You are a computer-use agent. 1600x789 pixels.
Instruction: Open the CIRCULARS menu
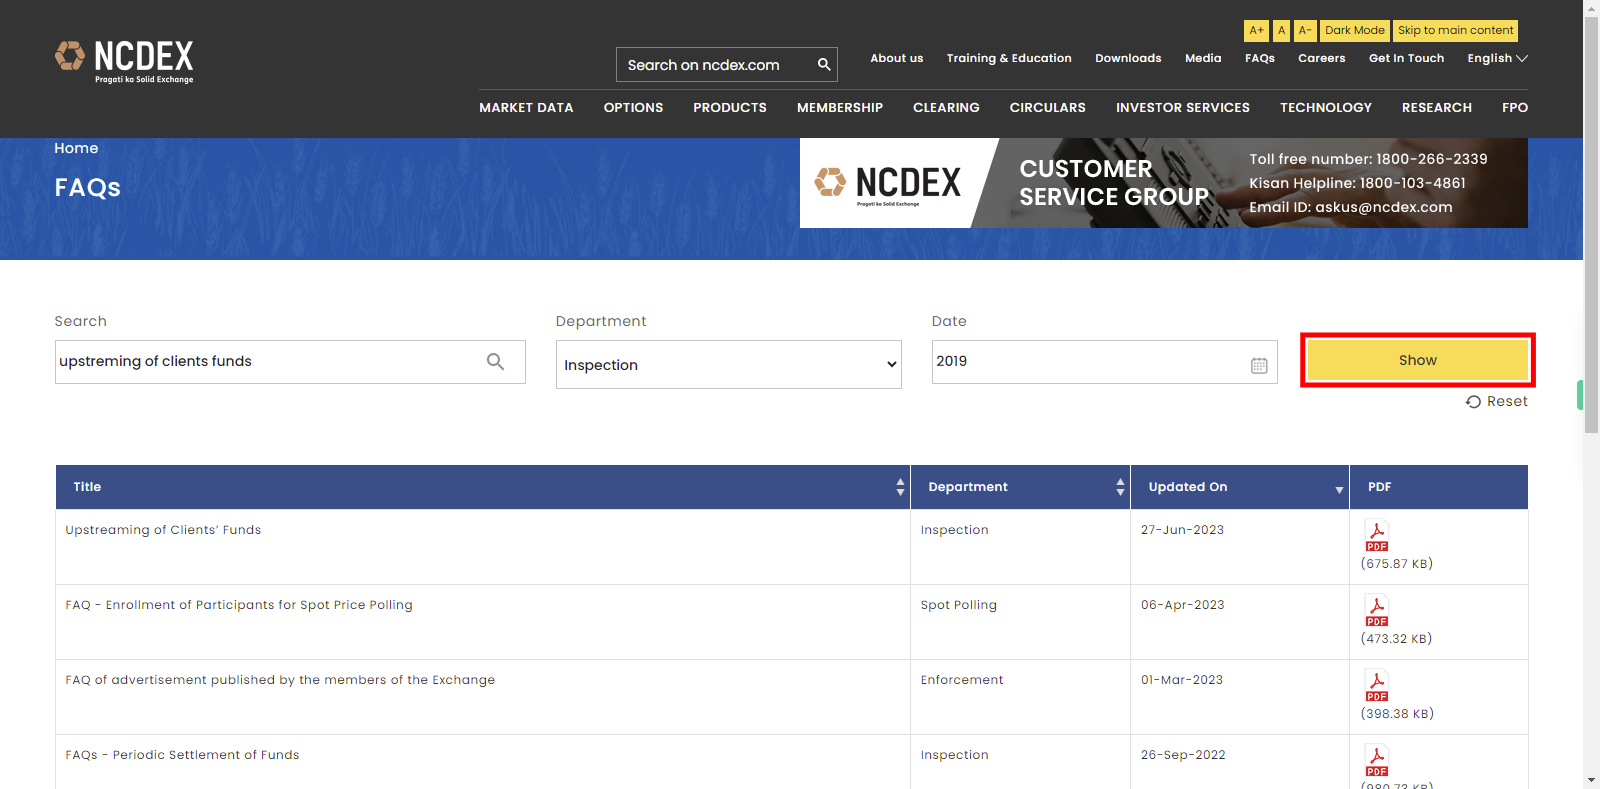(1047, 108)
